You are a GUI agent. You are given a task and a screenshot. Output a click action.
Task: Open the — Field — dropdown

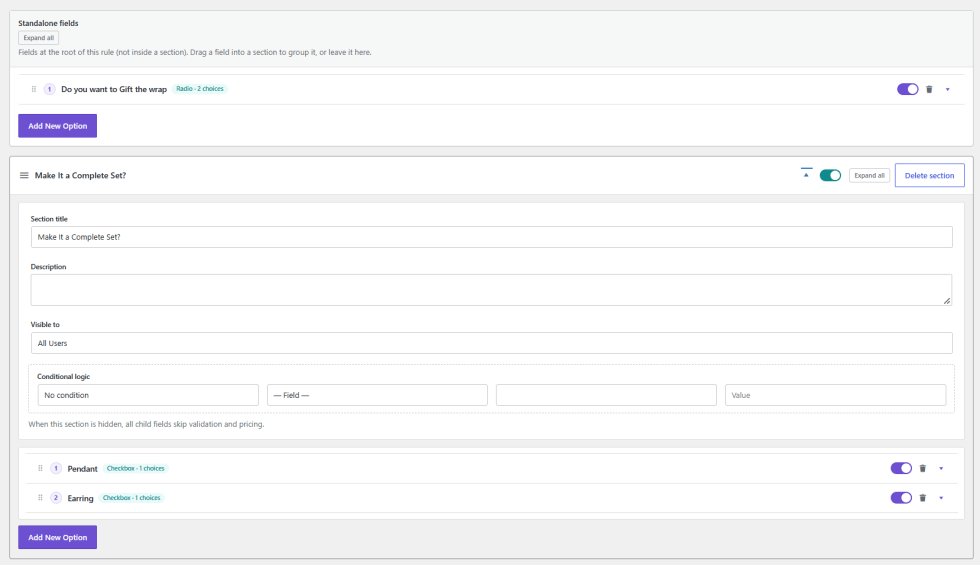tap(377, 395)
